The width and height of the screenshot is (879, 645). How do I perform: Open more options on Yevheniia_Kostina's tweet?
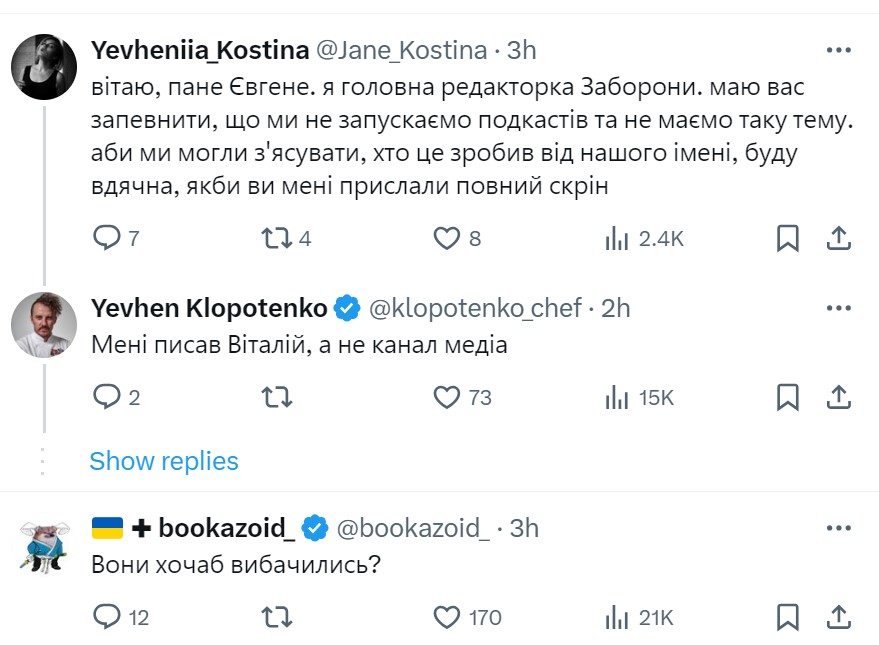click(x=838, y=50)
